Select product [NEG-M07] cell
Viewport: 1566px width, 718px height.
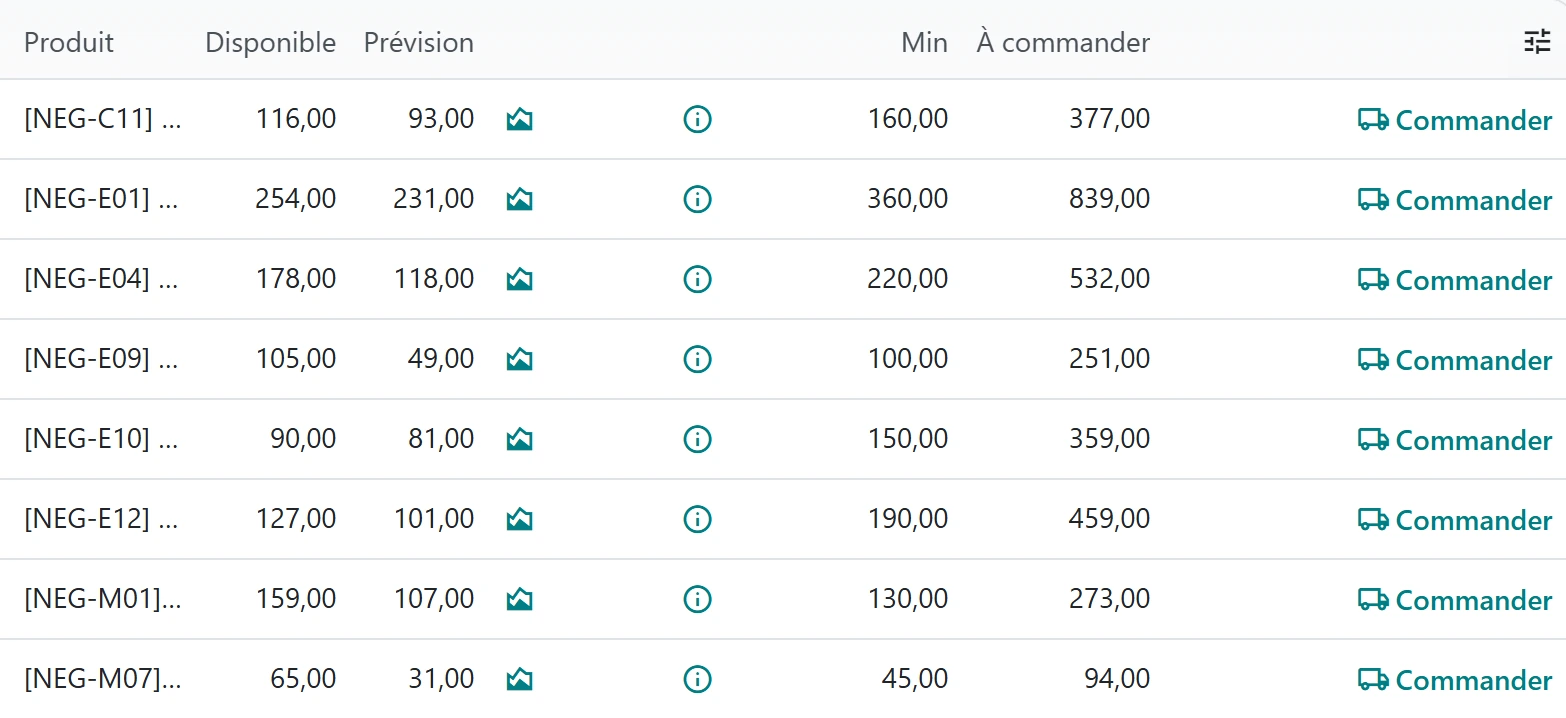pyautogui.click(x=104, y=679)
